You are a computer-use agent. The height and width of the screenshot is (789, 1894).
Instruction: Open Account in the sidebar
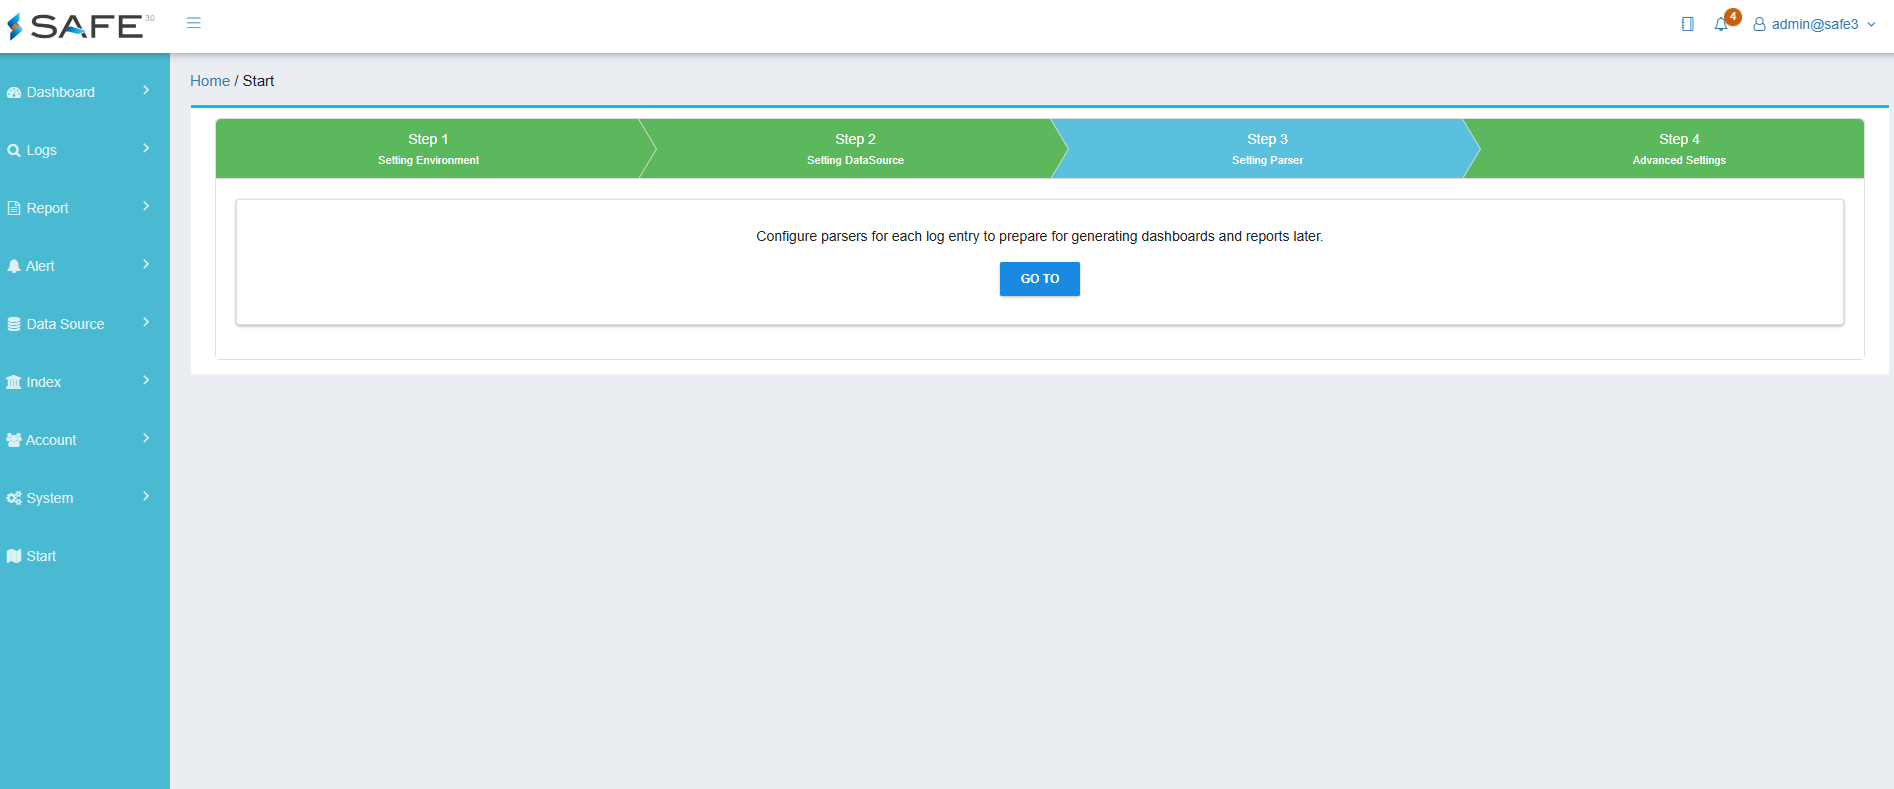pos(85,440)
